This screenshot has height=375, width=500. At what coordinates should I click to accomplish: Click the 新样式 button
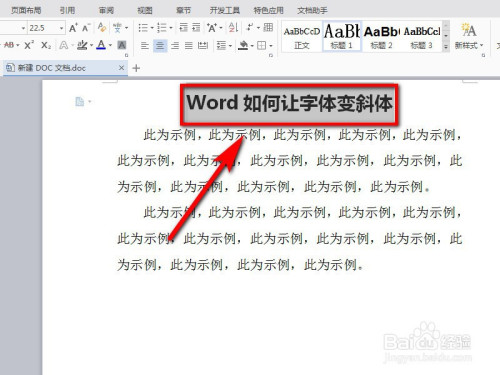pyautogui.click(x=469, y=37)
